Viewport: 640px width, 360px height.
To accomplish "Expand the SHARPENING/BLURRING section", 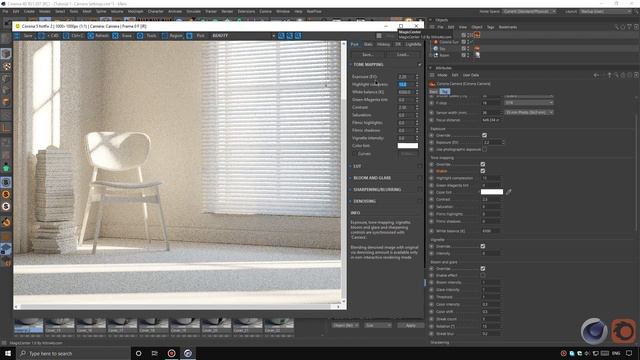I will (351, 189).
